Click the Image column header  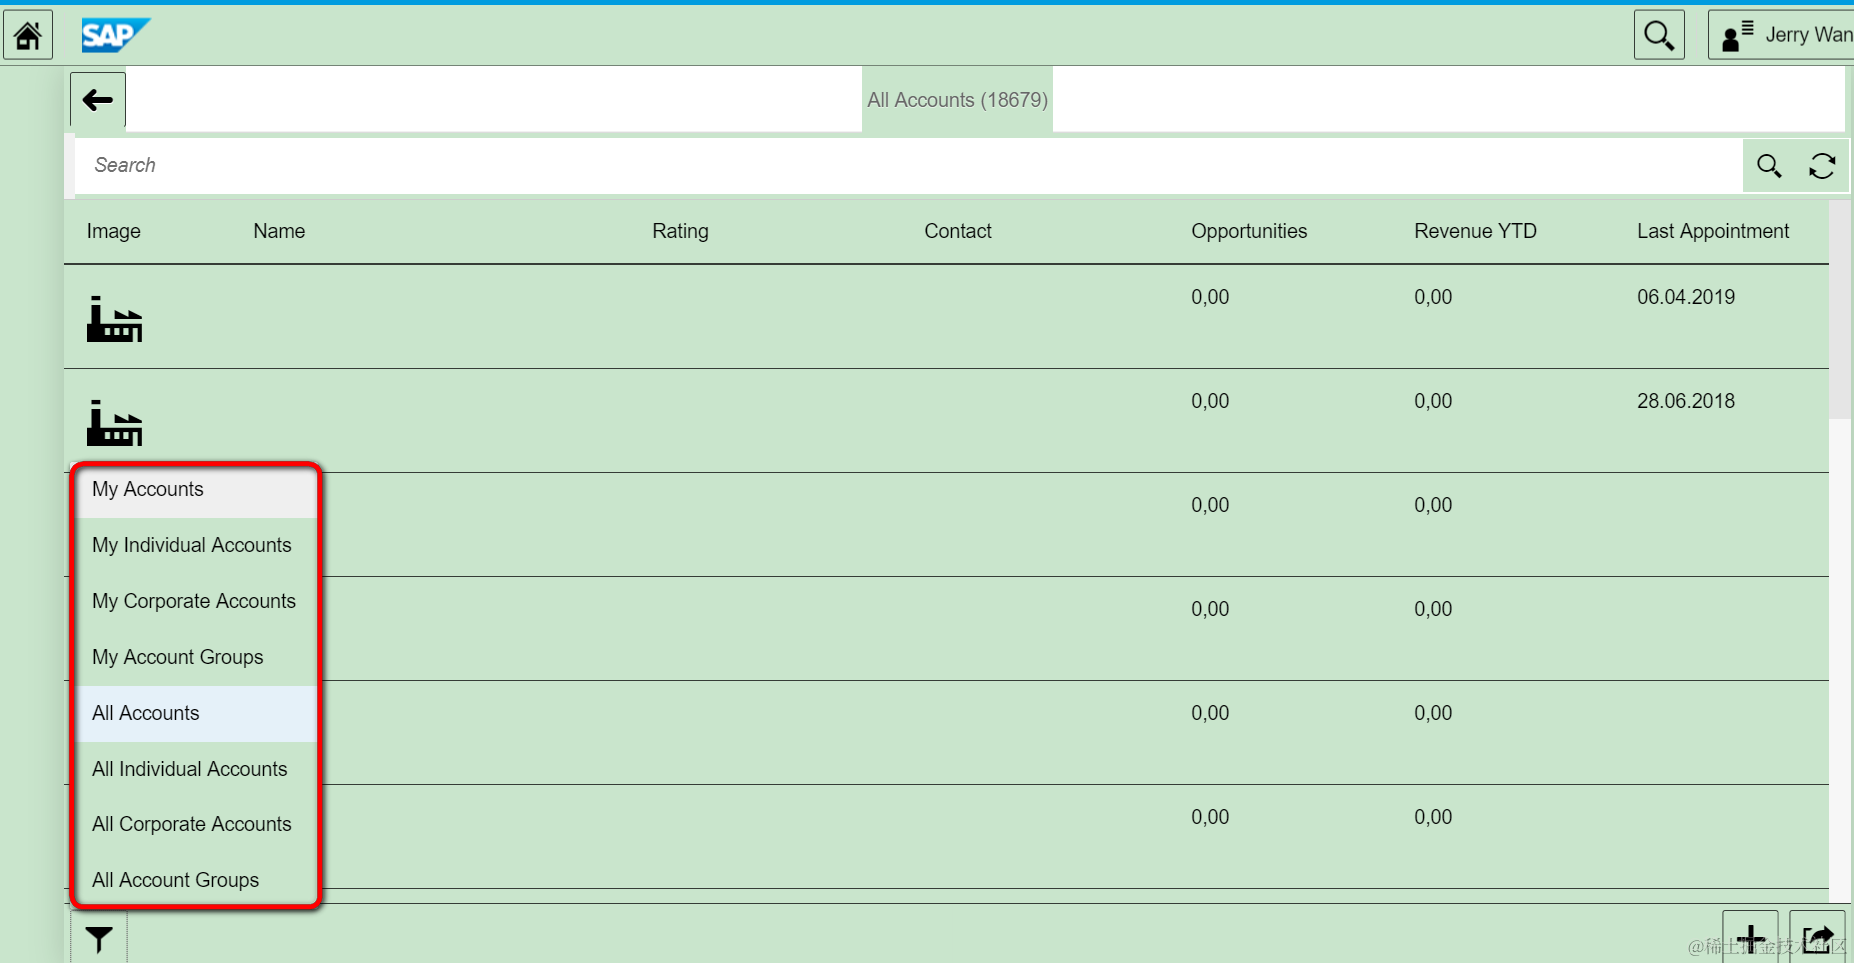point(114,231)
